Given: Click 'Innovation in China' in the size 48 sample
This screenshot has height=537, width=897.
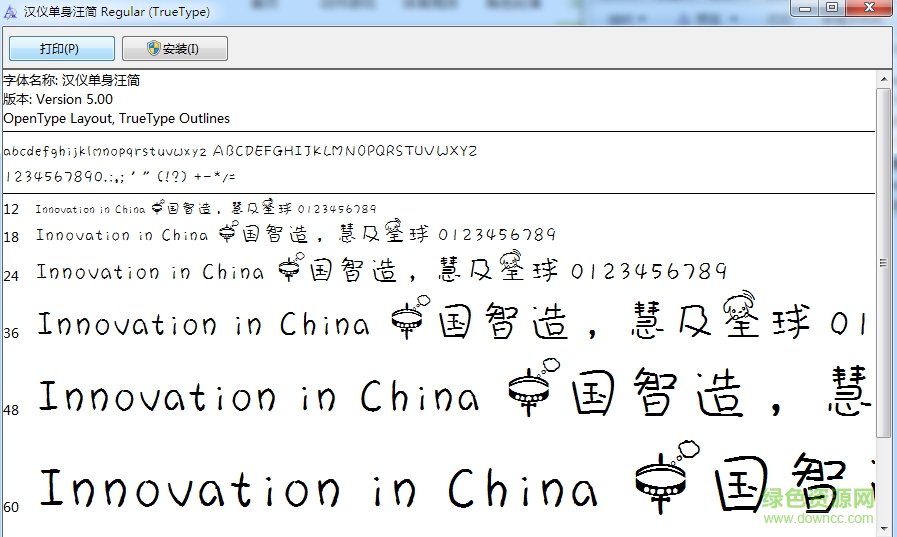Looking at the screenshot, I should 259,396.
